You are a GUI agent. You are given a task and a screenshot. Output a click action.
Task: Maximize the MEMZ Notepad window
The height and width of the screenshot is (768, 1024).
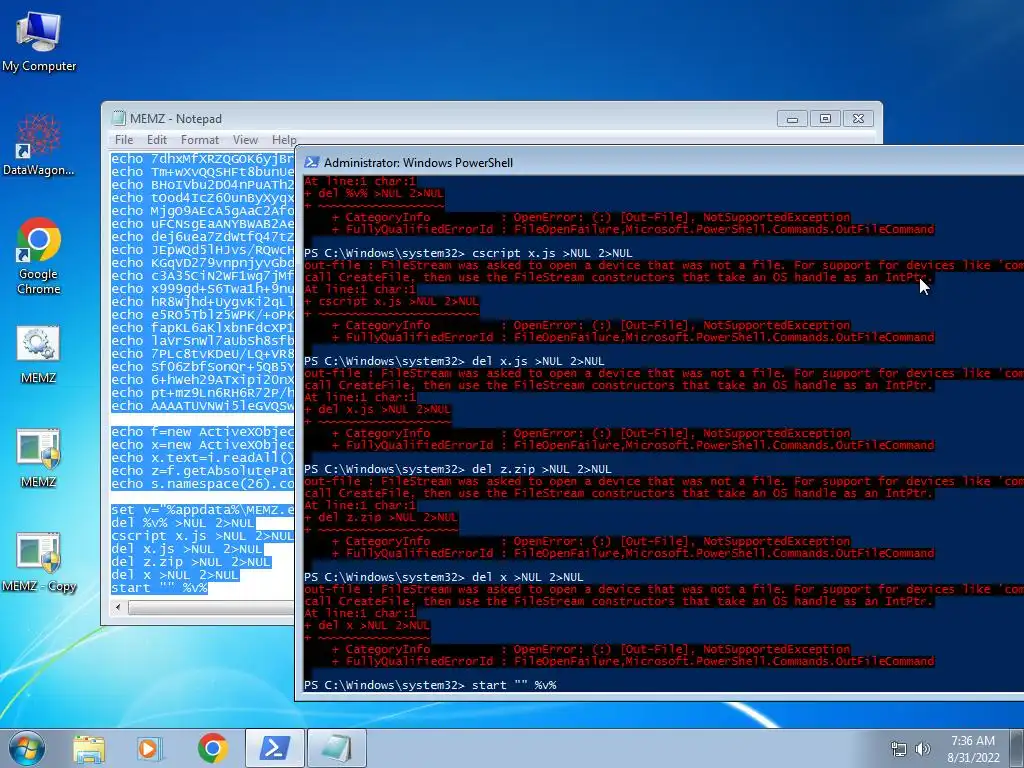pos(825,119)
